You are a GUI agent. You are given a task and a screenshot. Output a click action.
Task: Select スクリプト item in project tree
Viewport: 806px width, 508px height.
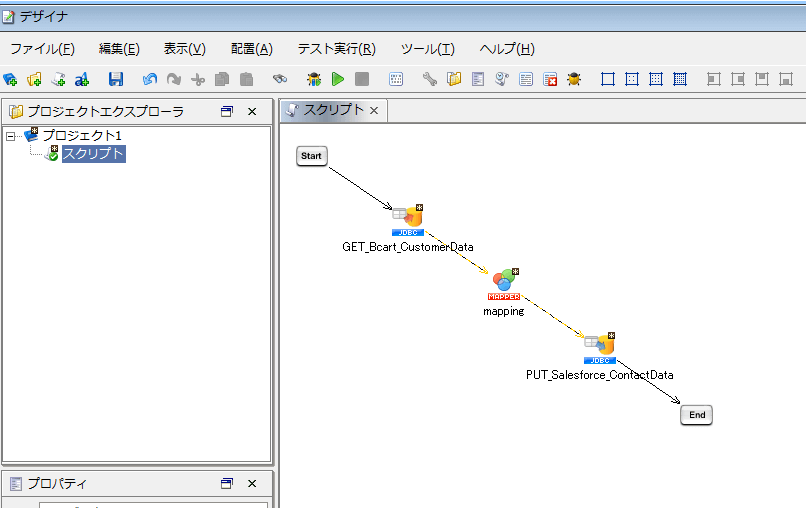point(94,154)
